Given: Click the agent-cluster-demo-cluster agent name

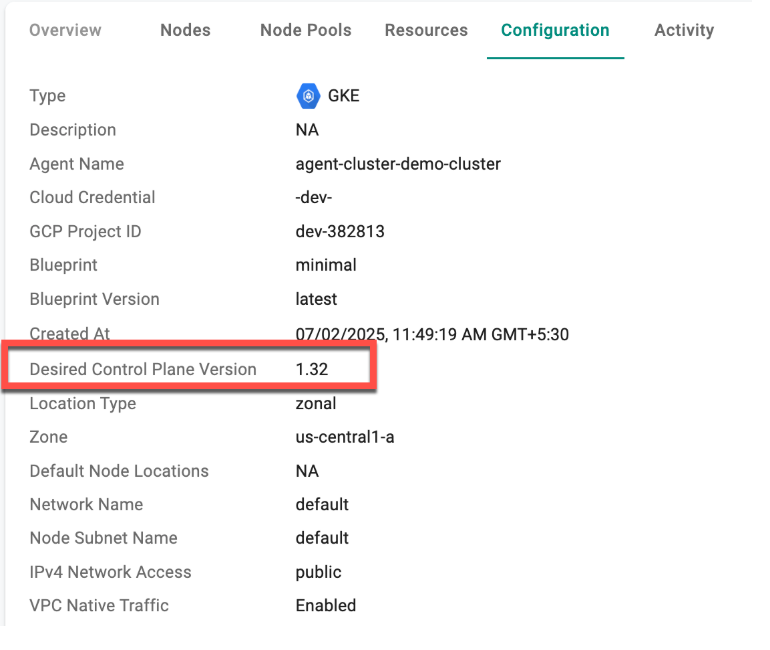Looking at the screenshot, I should click(x=398, y=164).
